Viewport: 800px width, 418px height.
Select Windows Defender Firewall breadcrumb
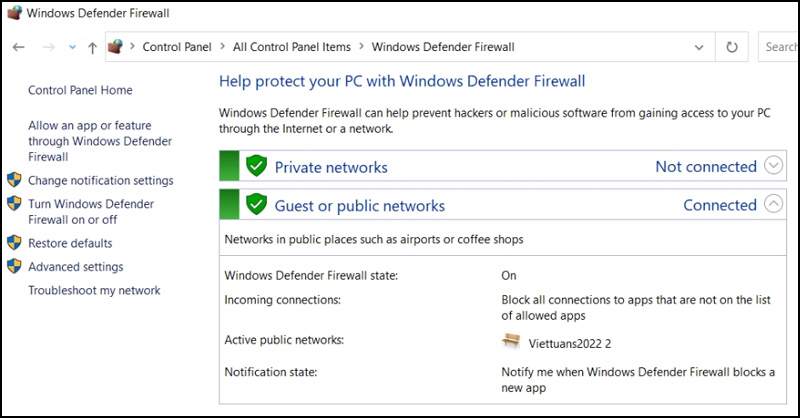pos(443,47)
